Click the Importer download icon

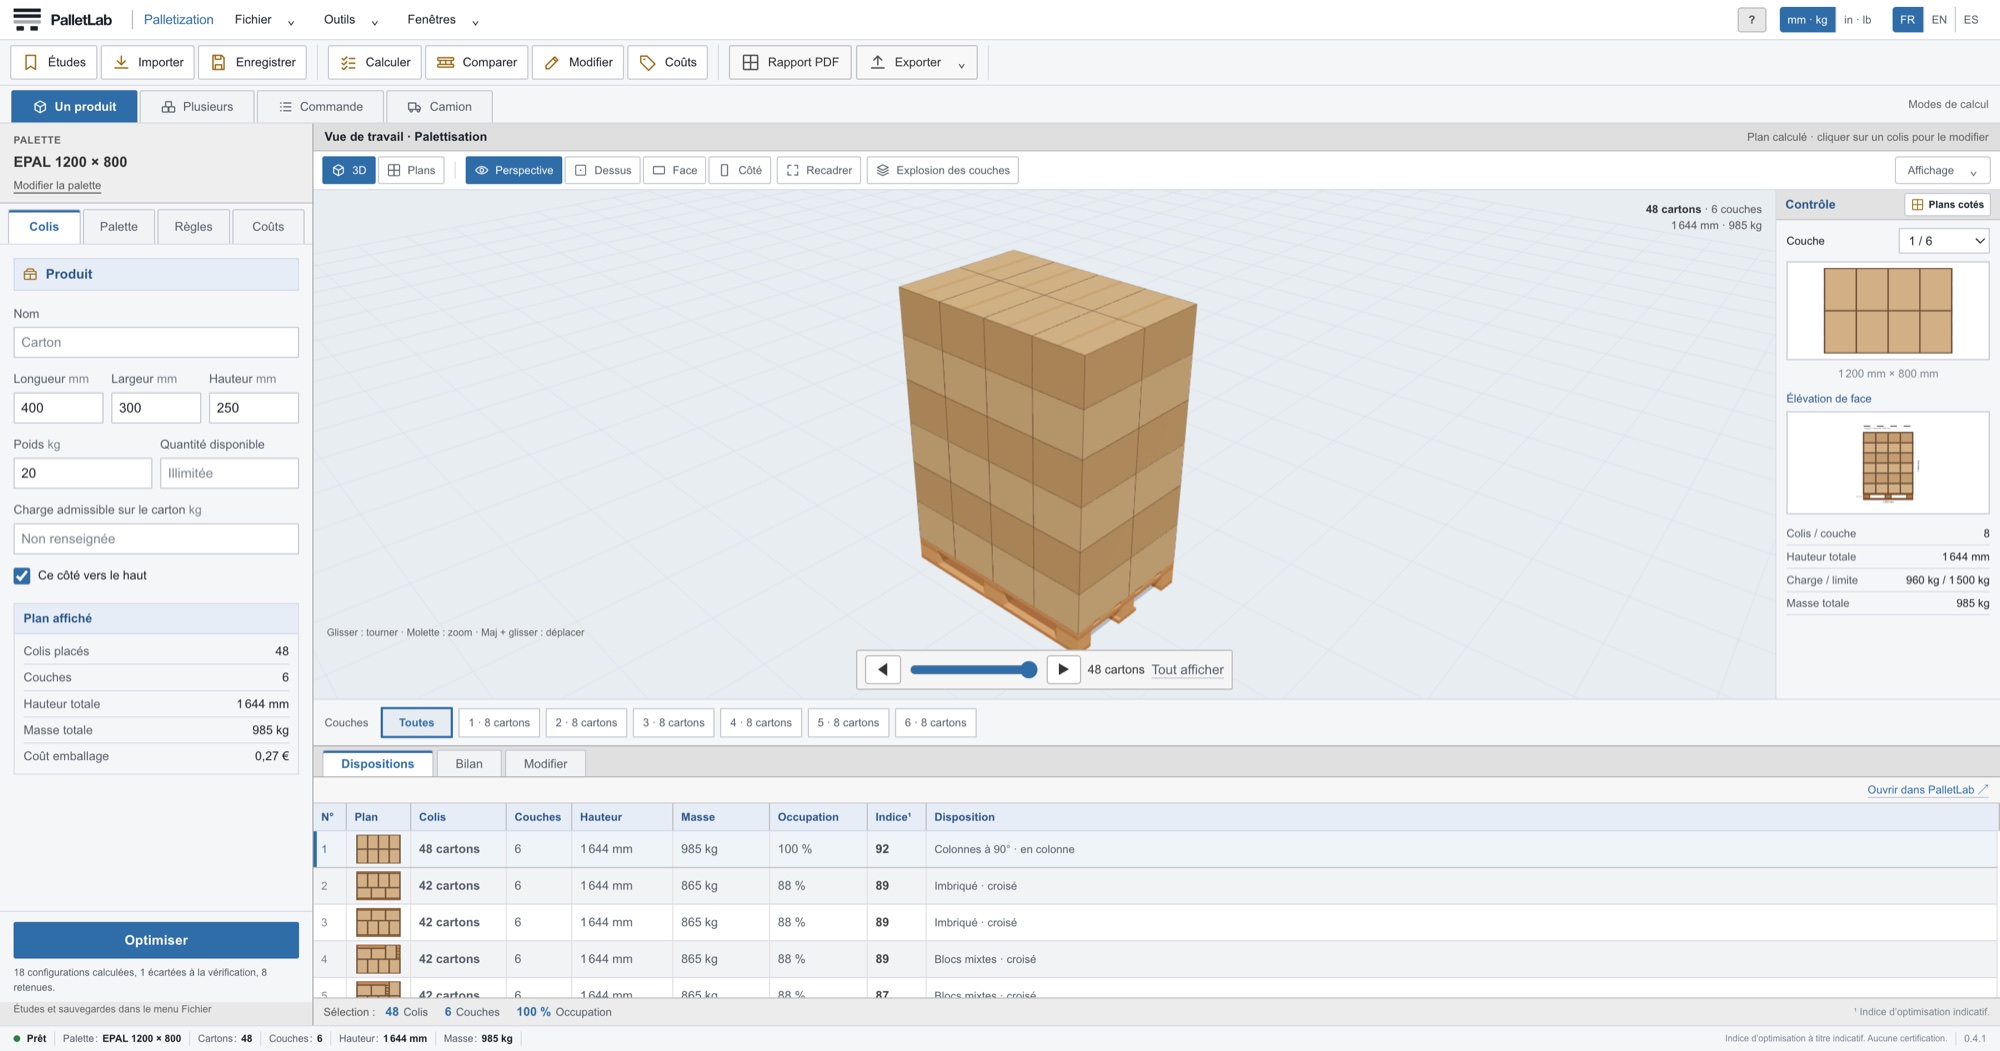point(121,62)
